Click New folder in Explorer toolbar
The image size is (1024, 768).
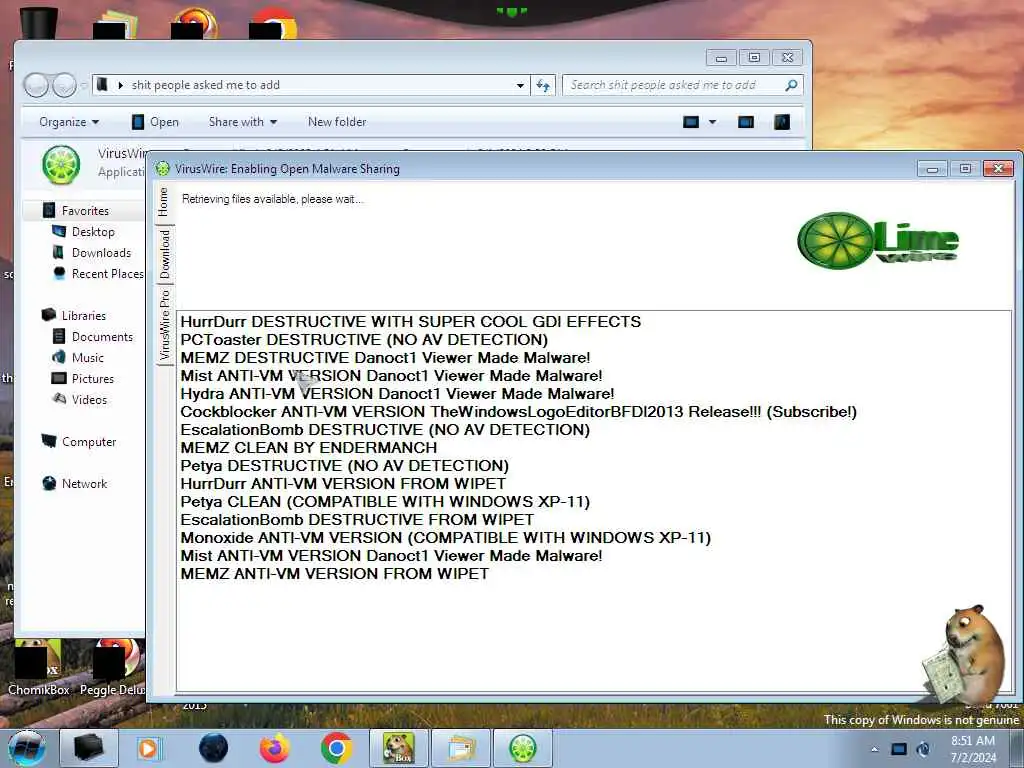click(337, 122)
